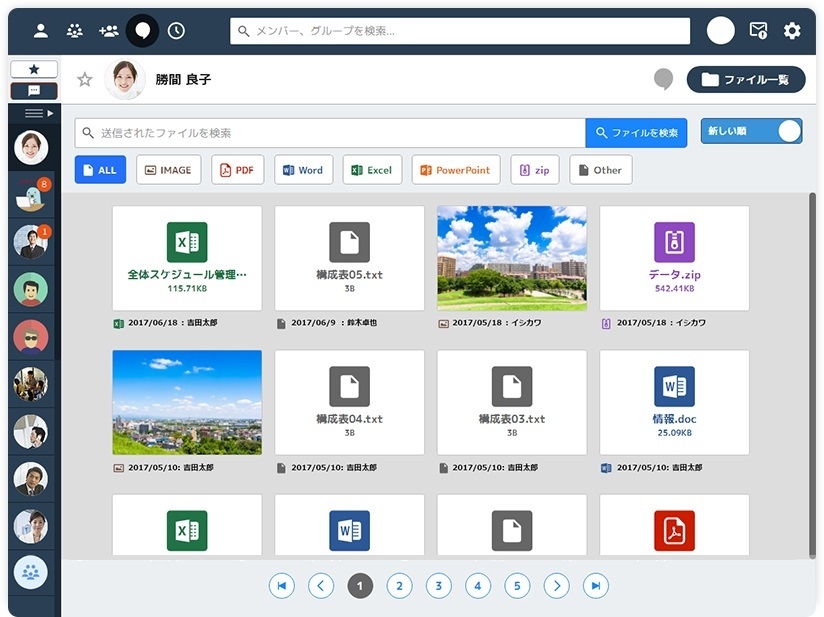The image size is (824, 617).
Task: Click the gray chat bubble icon
Action: click(x=663, y=80)
